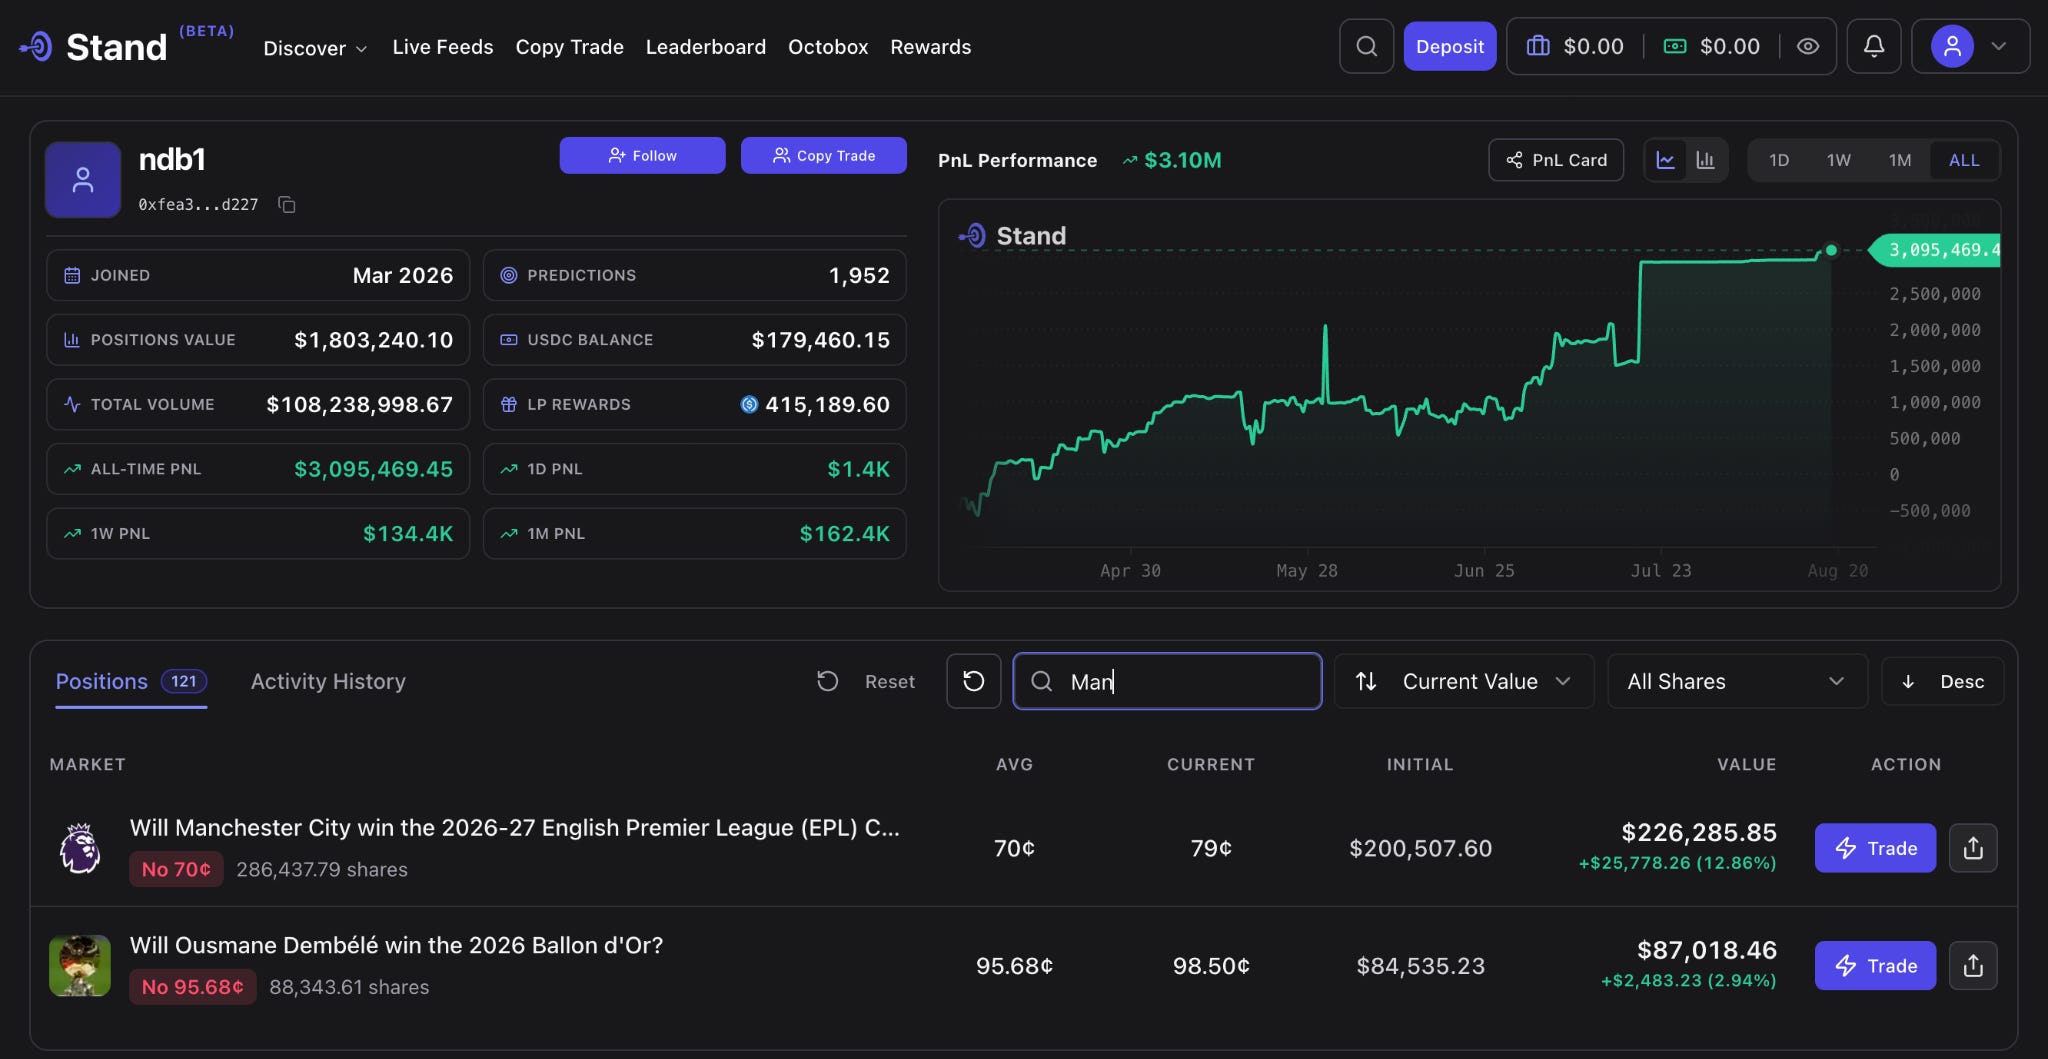This screenshot has height=1059, width=2048.
Task: Select the ALL timeframe
Action: [x=1964, y=160]
